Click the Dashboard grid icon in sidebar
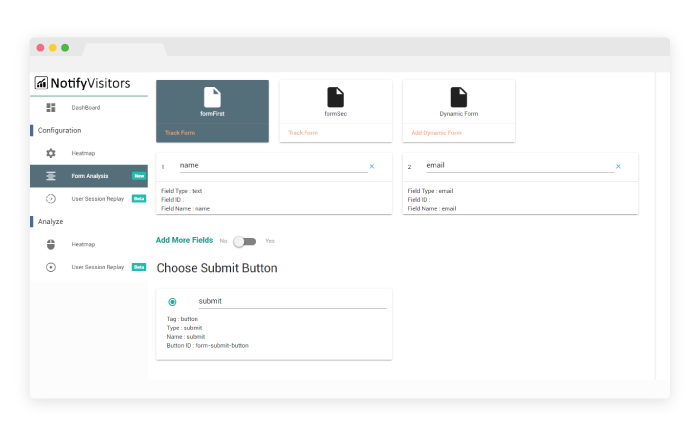The height and width of the screenshot is (436, 700). (51, 108)
